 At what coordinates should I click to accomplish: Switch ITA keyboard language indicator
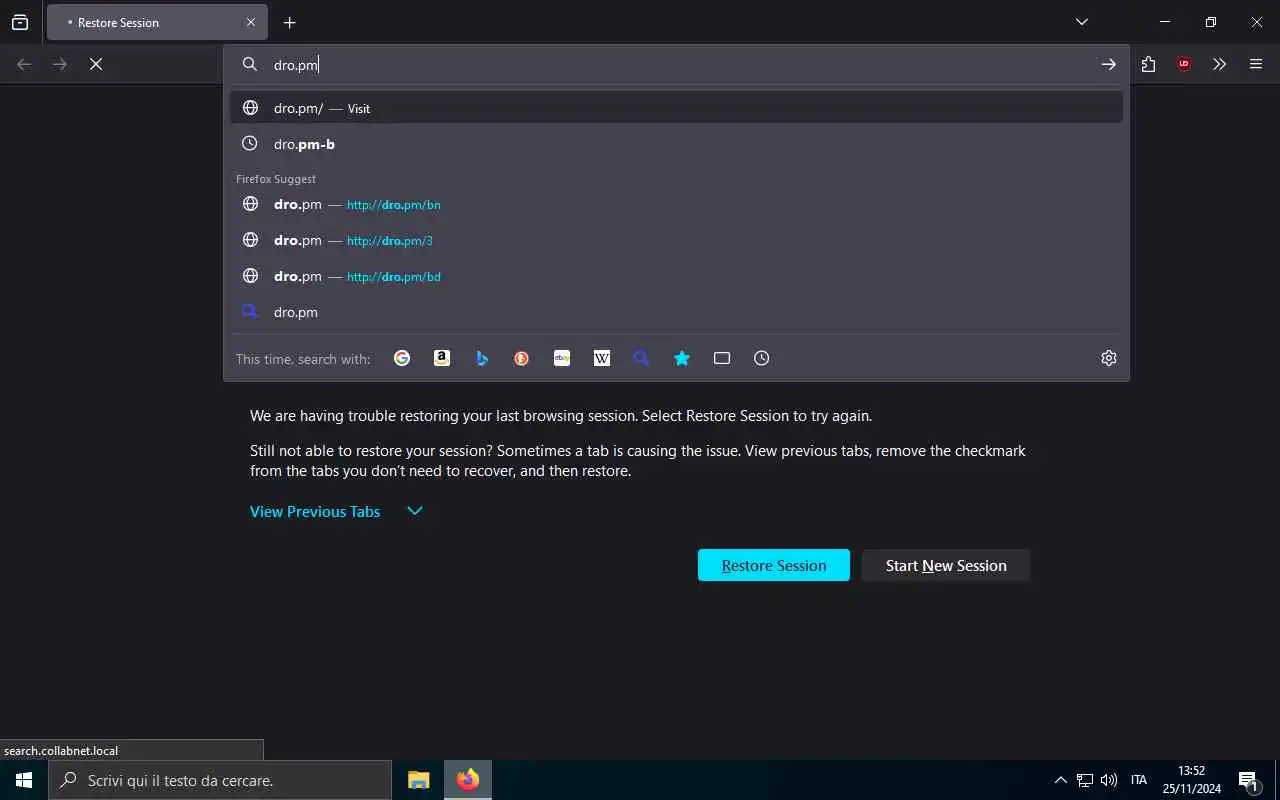[1139, 780]
